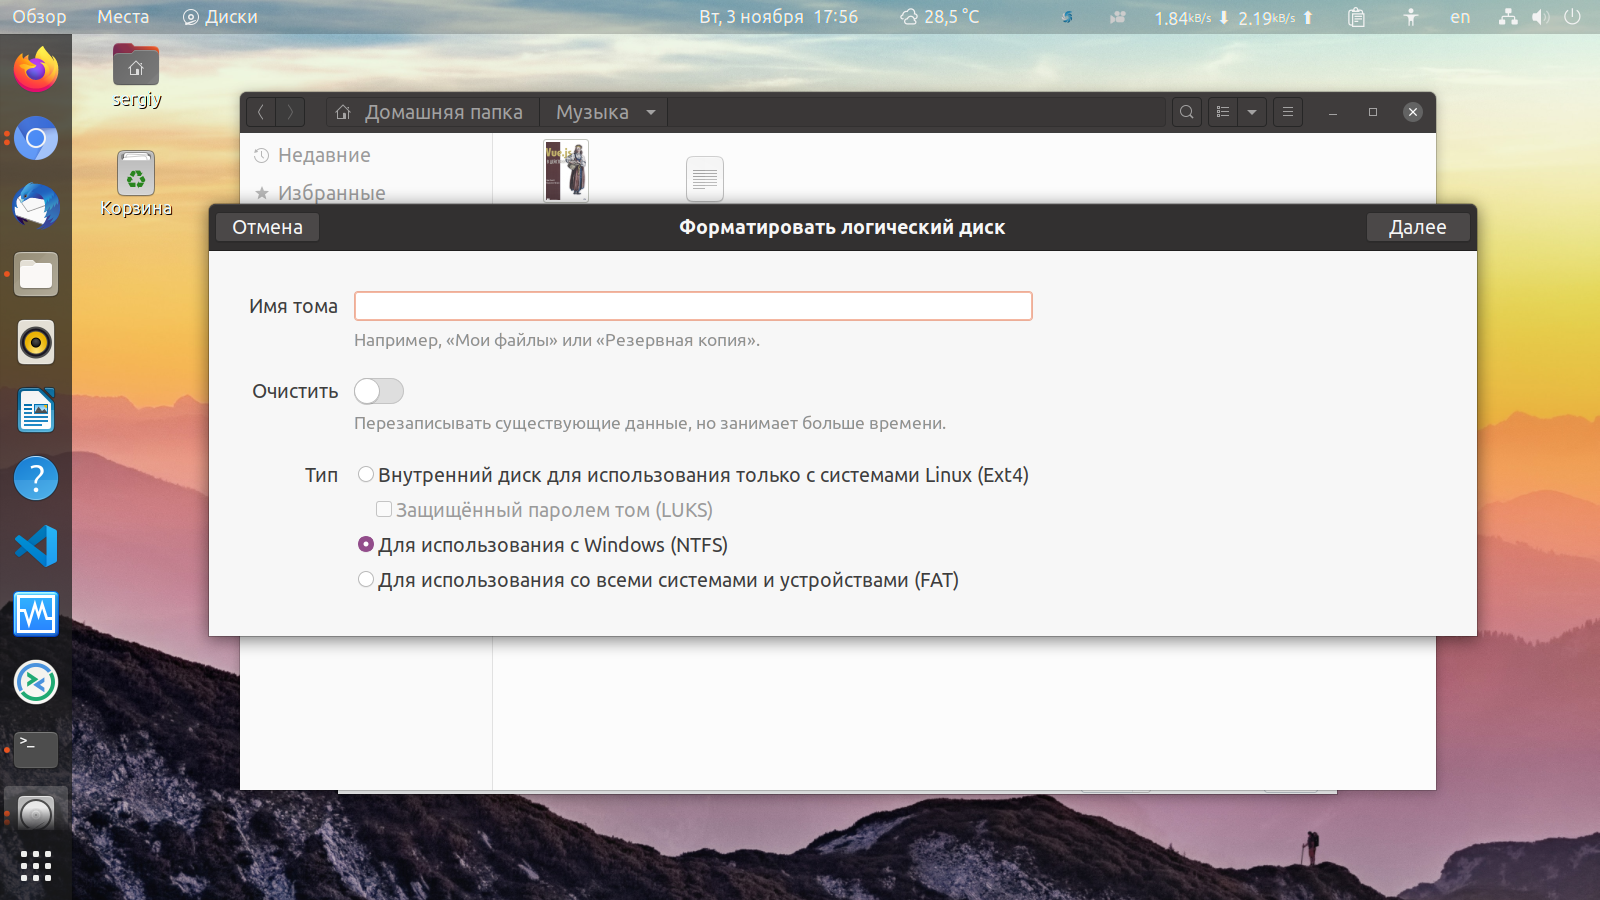Click the volume icon in the top bar
1600x900 pixels.
coord(1540,17)
